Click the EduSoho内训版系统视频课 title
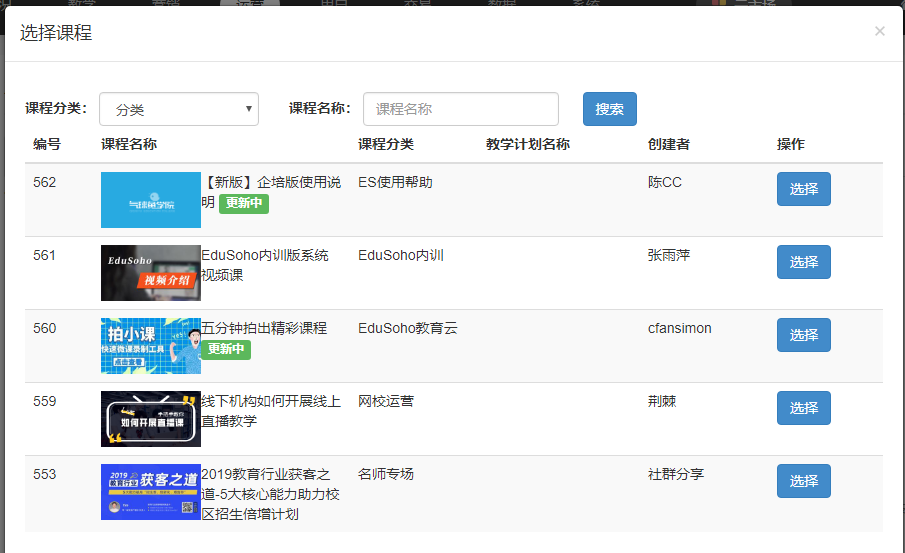The image size is (905, 553). (x=265, y=256)
